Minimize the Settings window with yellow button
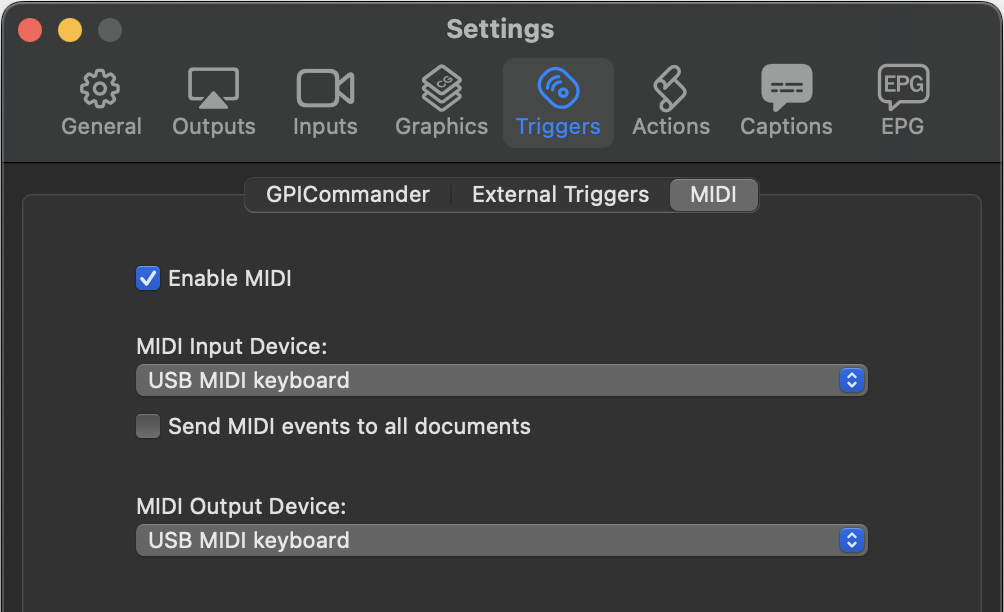 (70, 30)
